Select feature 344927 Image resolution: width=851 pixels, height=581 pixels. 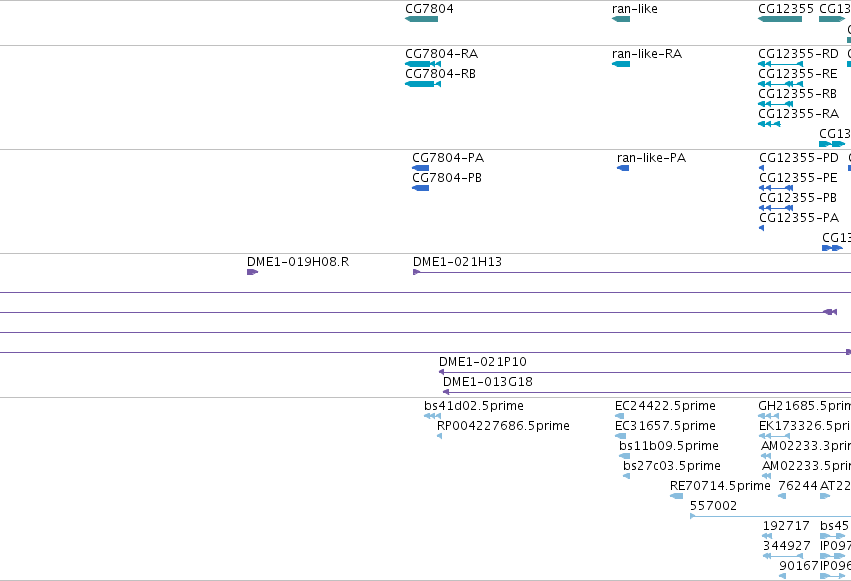[783, 557]
